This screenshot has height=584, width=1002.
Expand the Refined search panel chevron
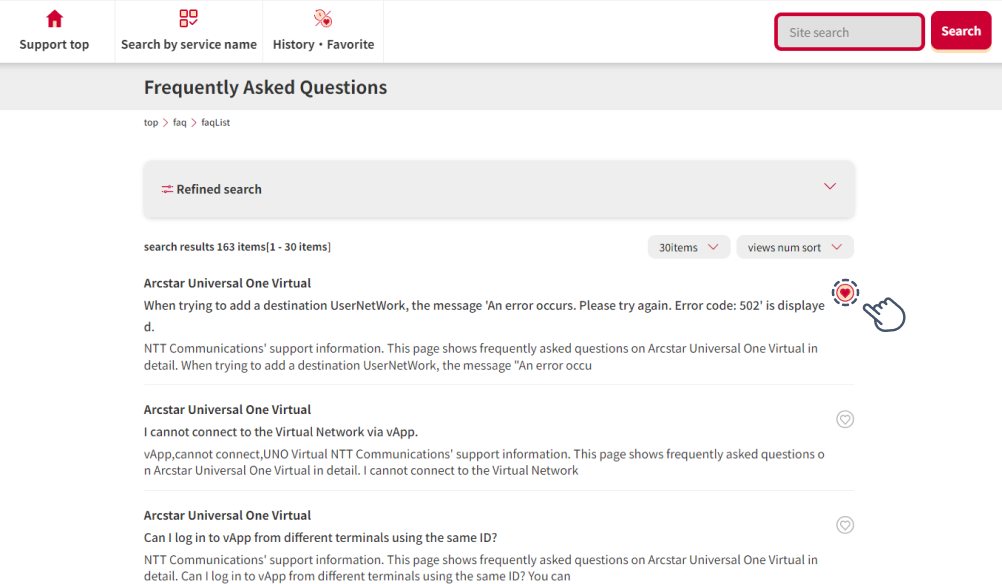[829, 187]
